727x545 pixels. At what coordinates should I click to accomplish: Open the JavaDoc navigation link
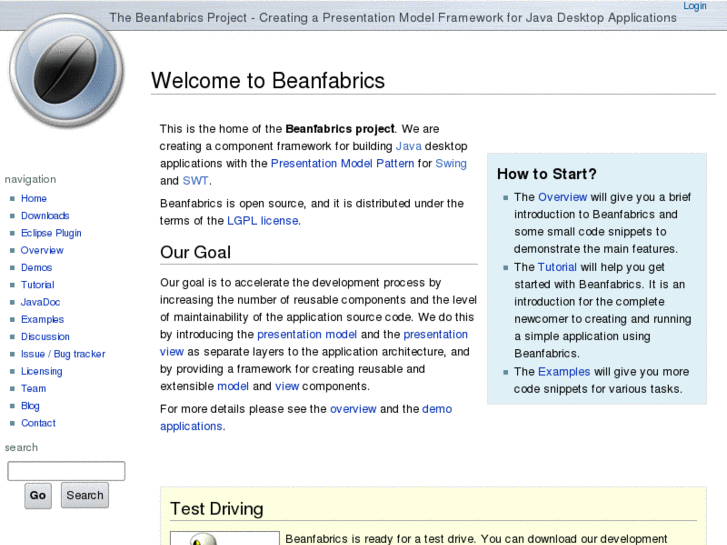[40, 302]
